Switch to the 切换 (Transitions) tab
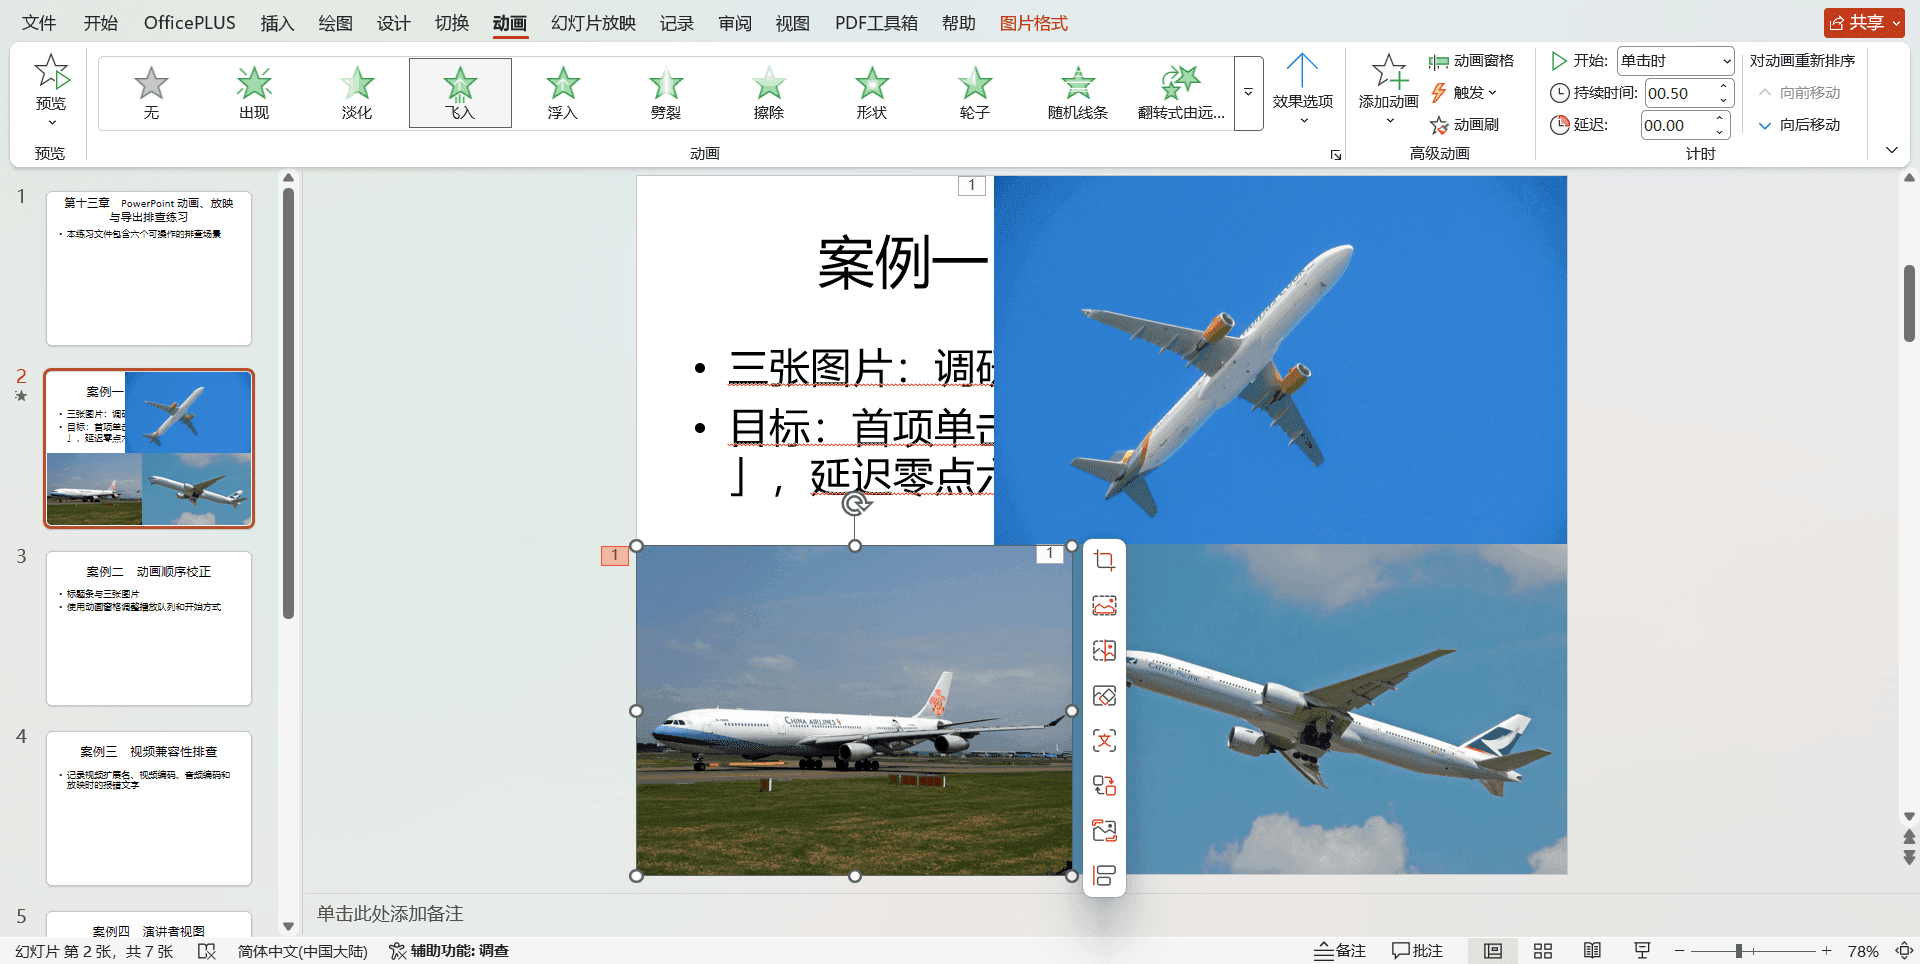 tap(452, 23)
